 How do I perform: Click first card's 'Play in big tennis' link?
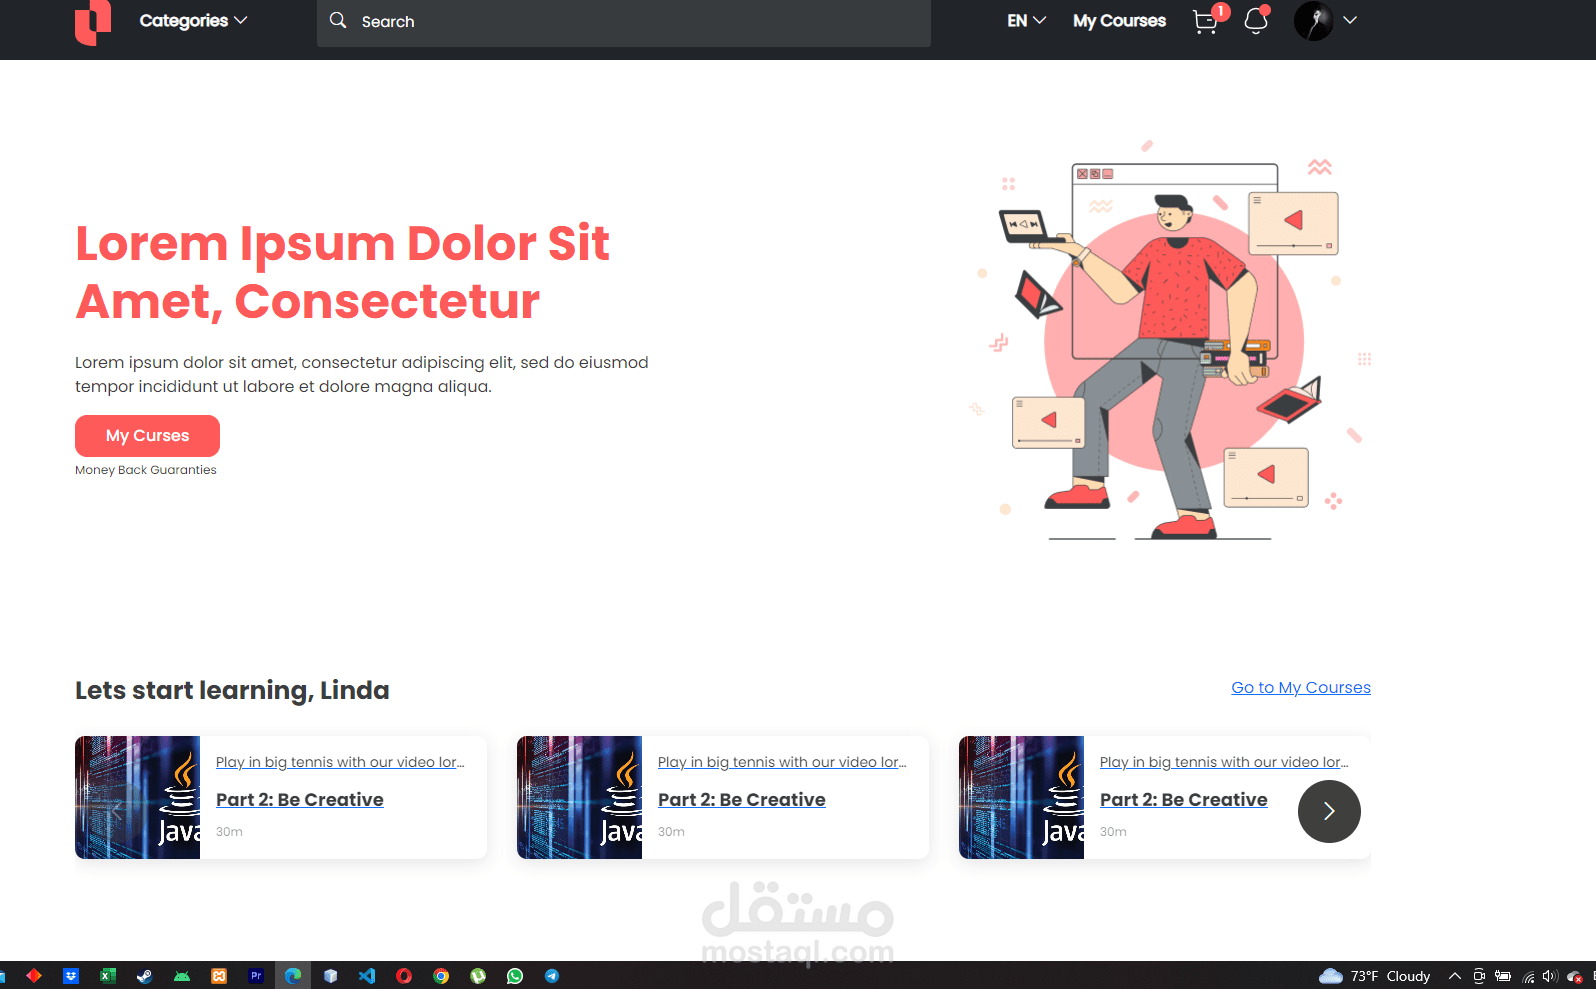click(x=340, y=762)
